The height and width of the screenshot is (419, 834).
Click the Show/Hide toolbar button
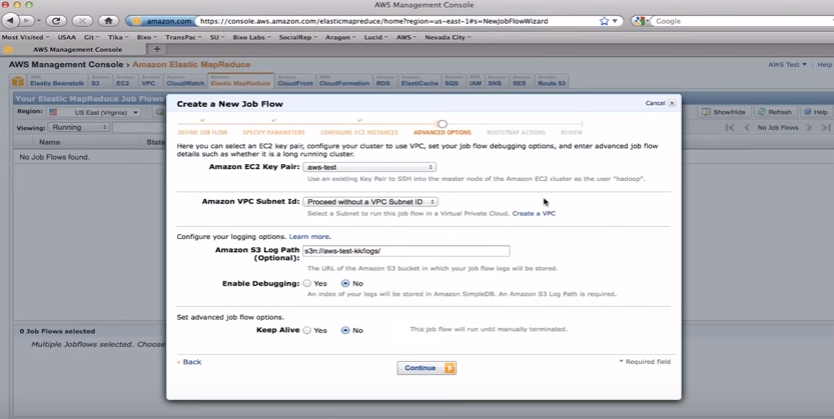[x=723, y=112]
